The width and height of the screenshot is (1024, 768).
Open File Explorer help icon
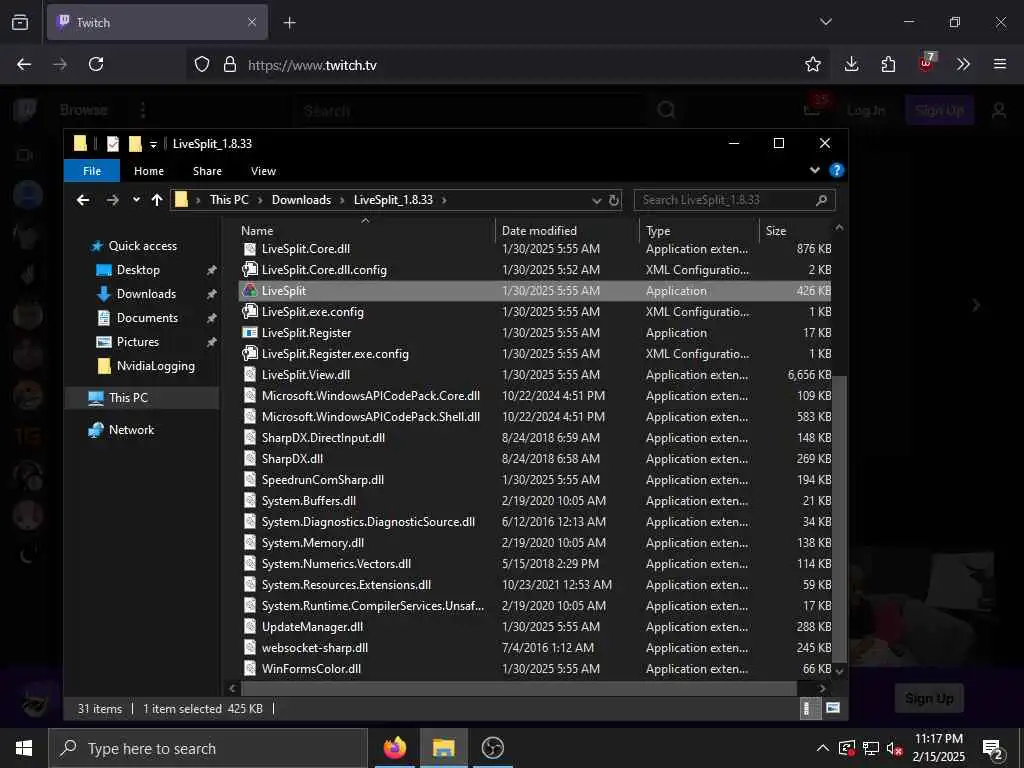[x=836, y=170]
